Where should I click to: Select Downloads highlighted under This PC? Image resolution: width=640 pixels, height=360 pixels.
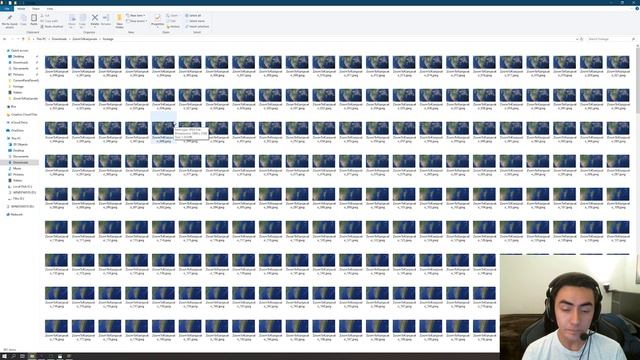[x=21, y=162]
